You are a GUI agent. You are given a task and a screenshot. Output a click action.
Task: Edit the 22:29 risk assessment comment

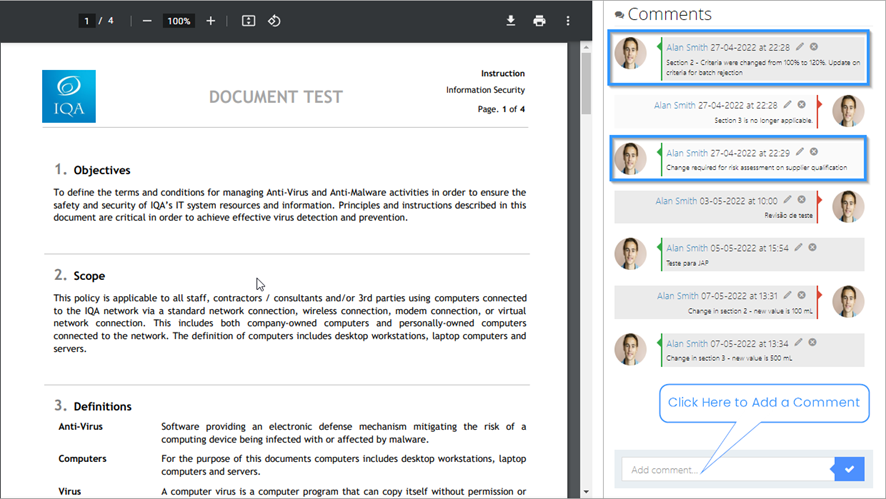point(800,151)
